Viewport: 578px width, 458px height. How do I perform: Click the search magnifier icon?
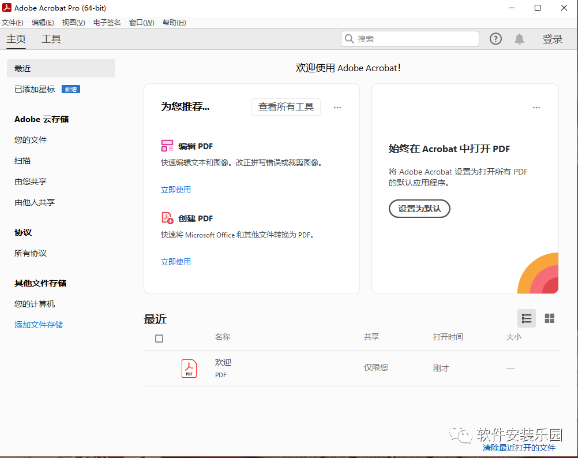pyautogui.click(x=349, y=38)
